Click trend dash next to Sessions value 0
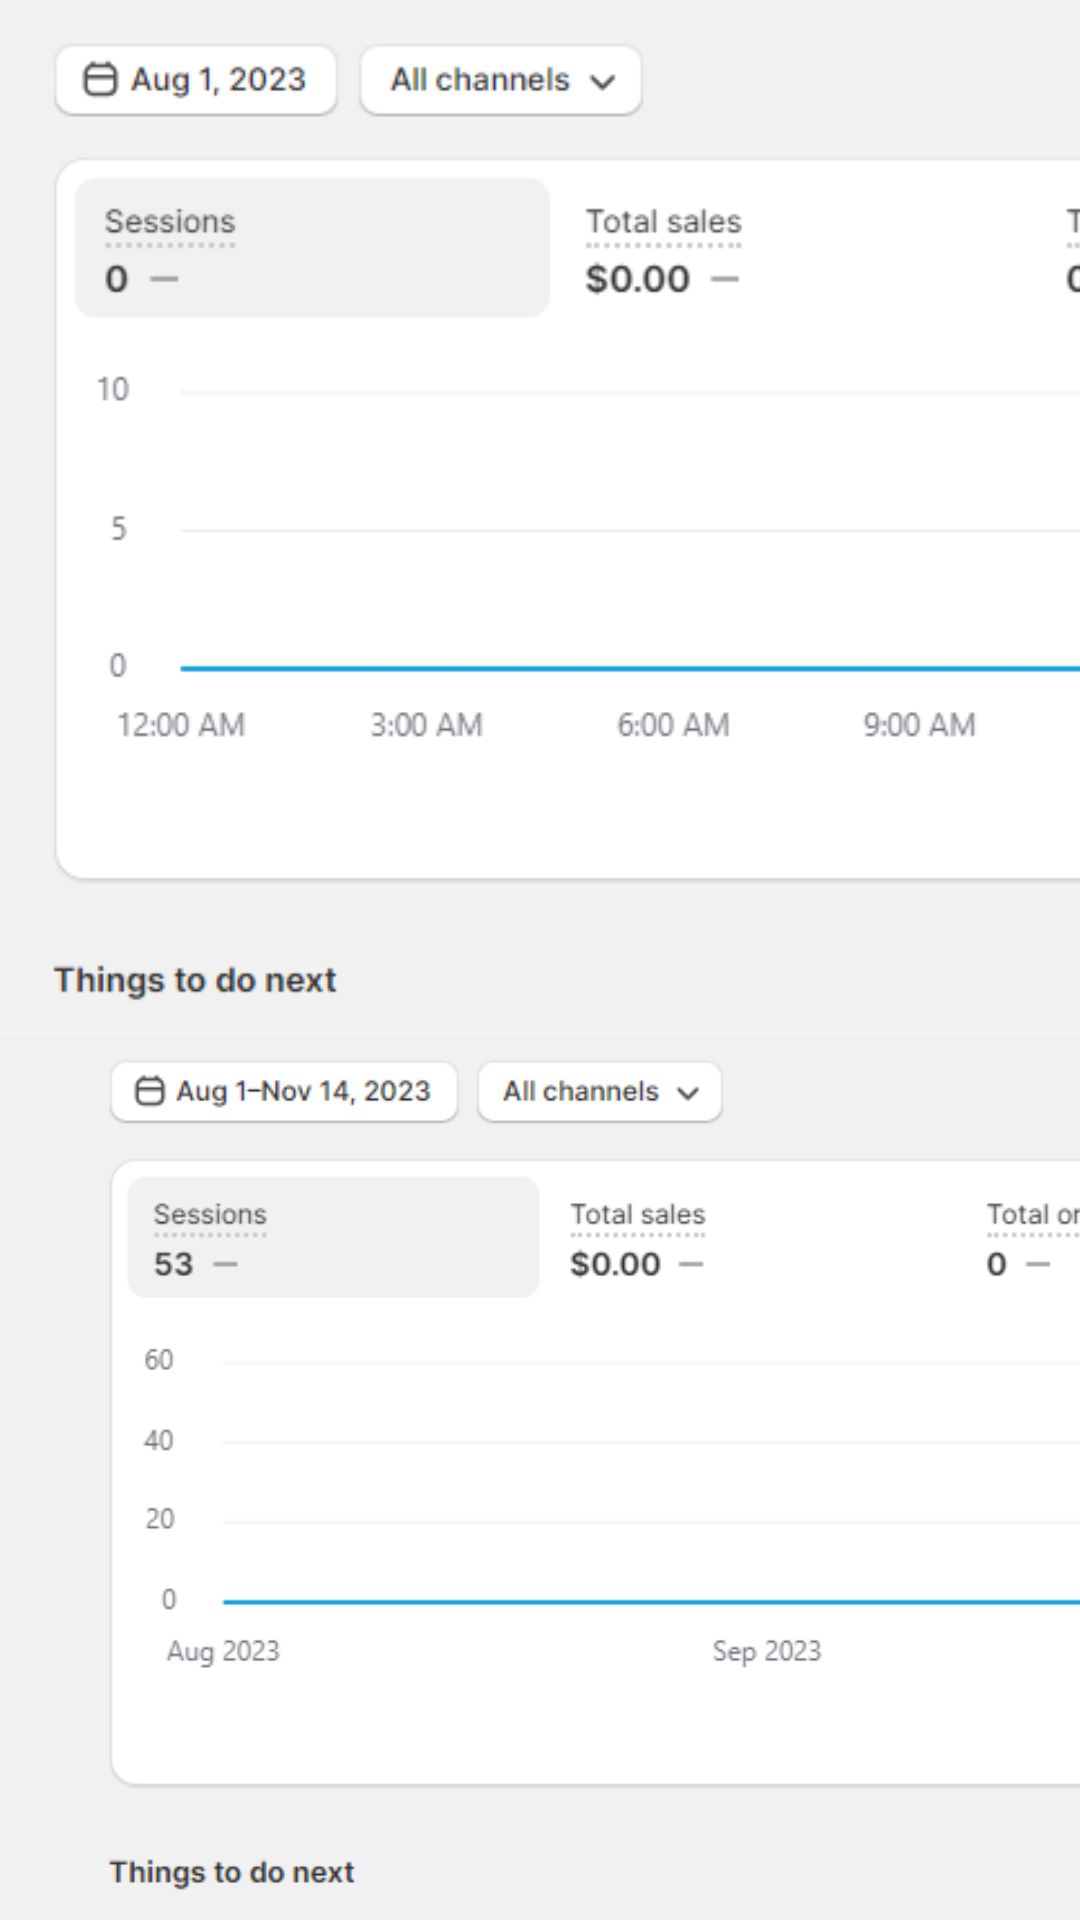 click(164, 279)
